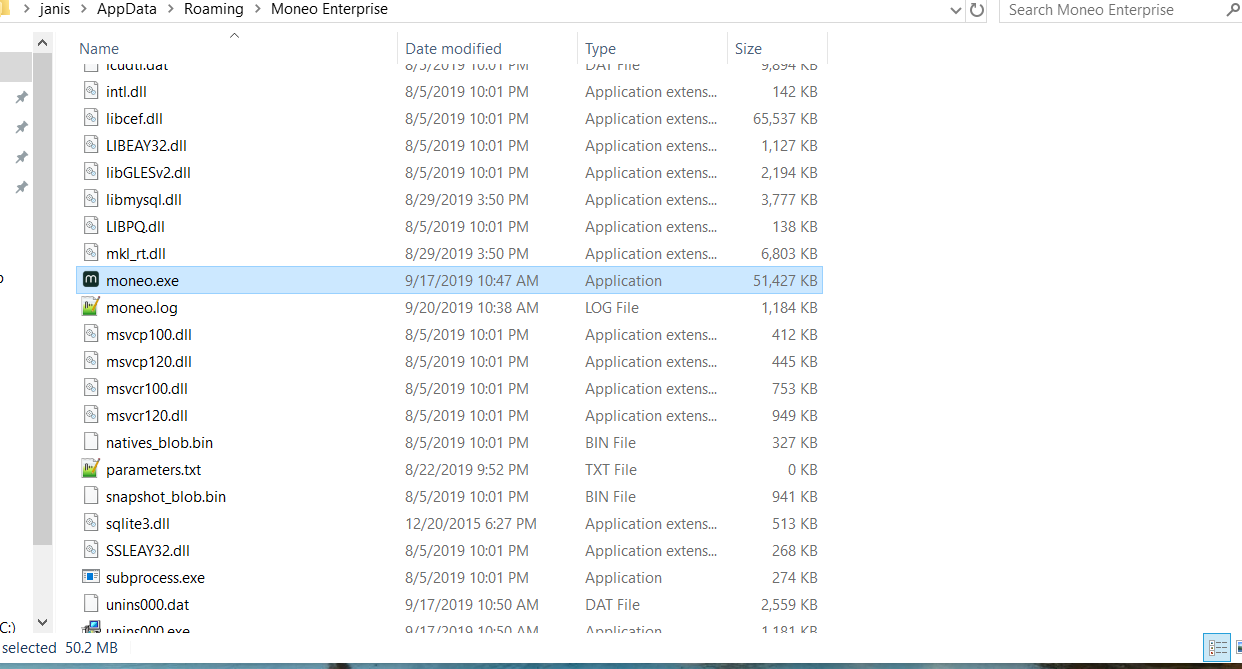Click the libcef.dll file icon
Screen dimensions: 1242x669
click(91, 119)
